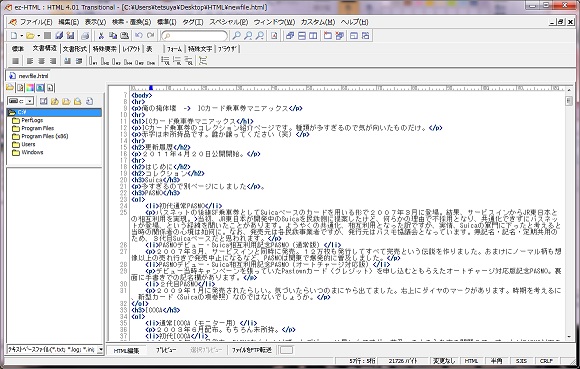Click the image viewer icon in side panel
The height and width of the screenshot is (369, 580).
(40, 88)
